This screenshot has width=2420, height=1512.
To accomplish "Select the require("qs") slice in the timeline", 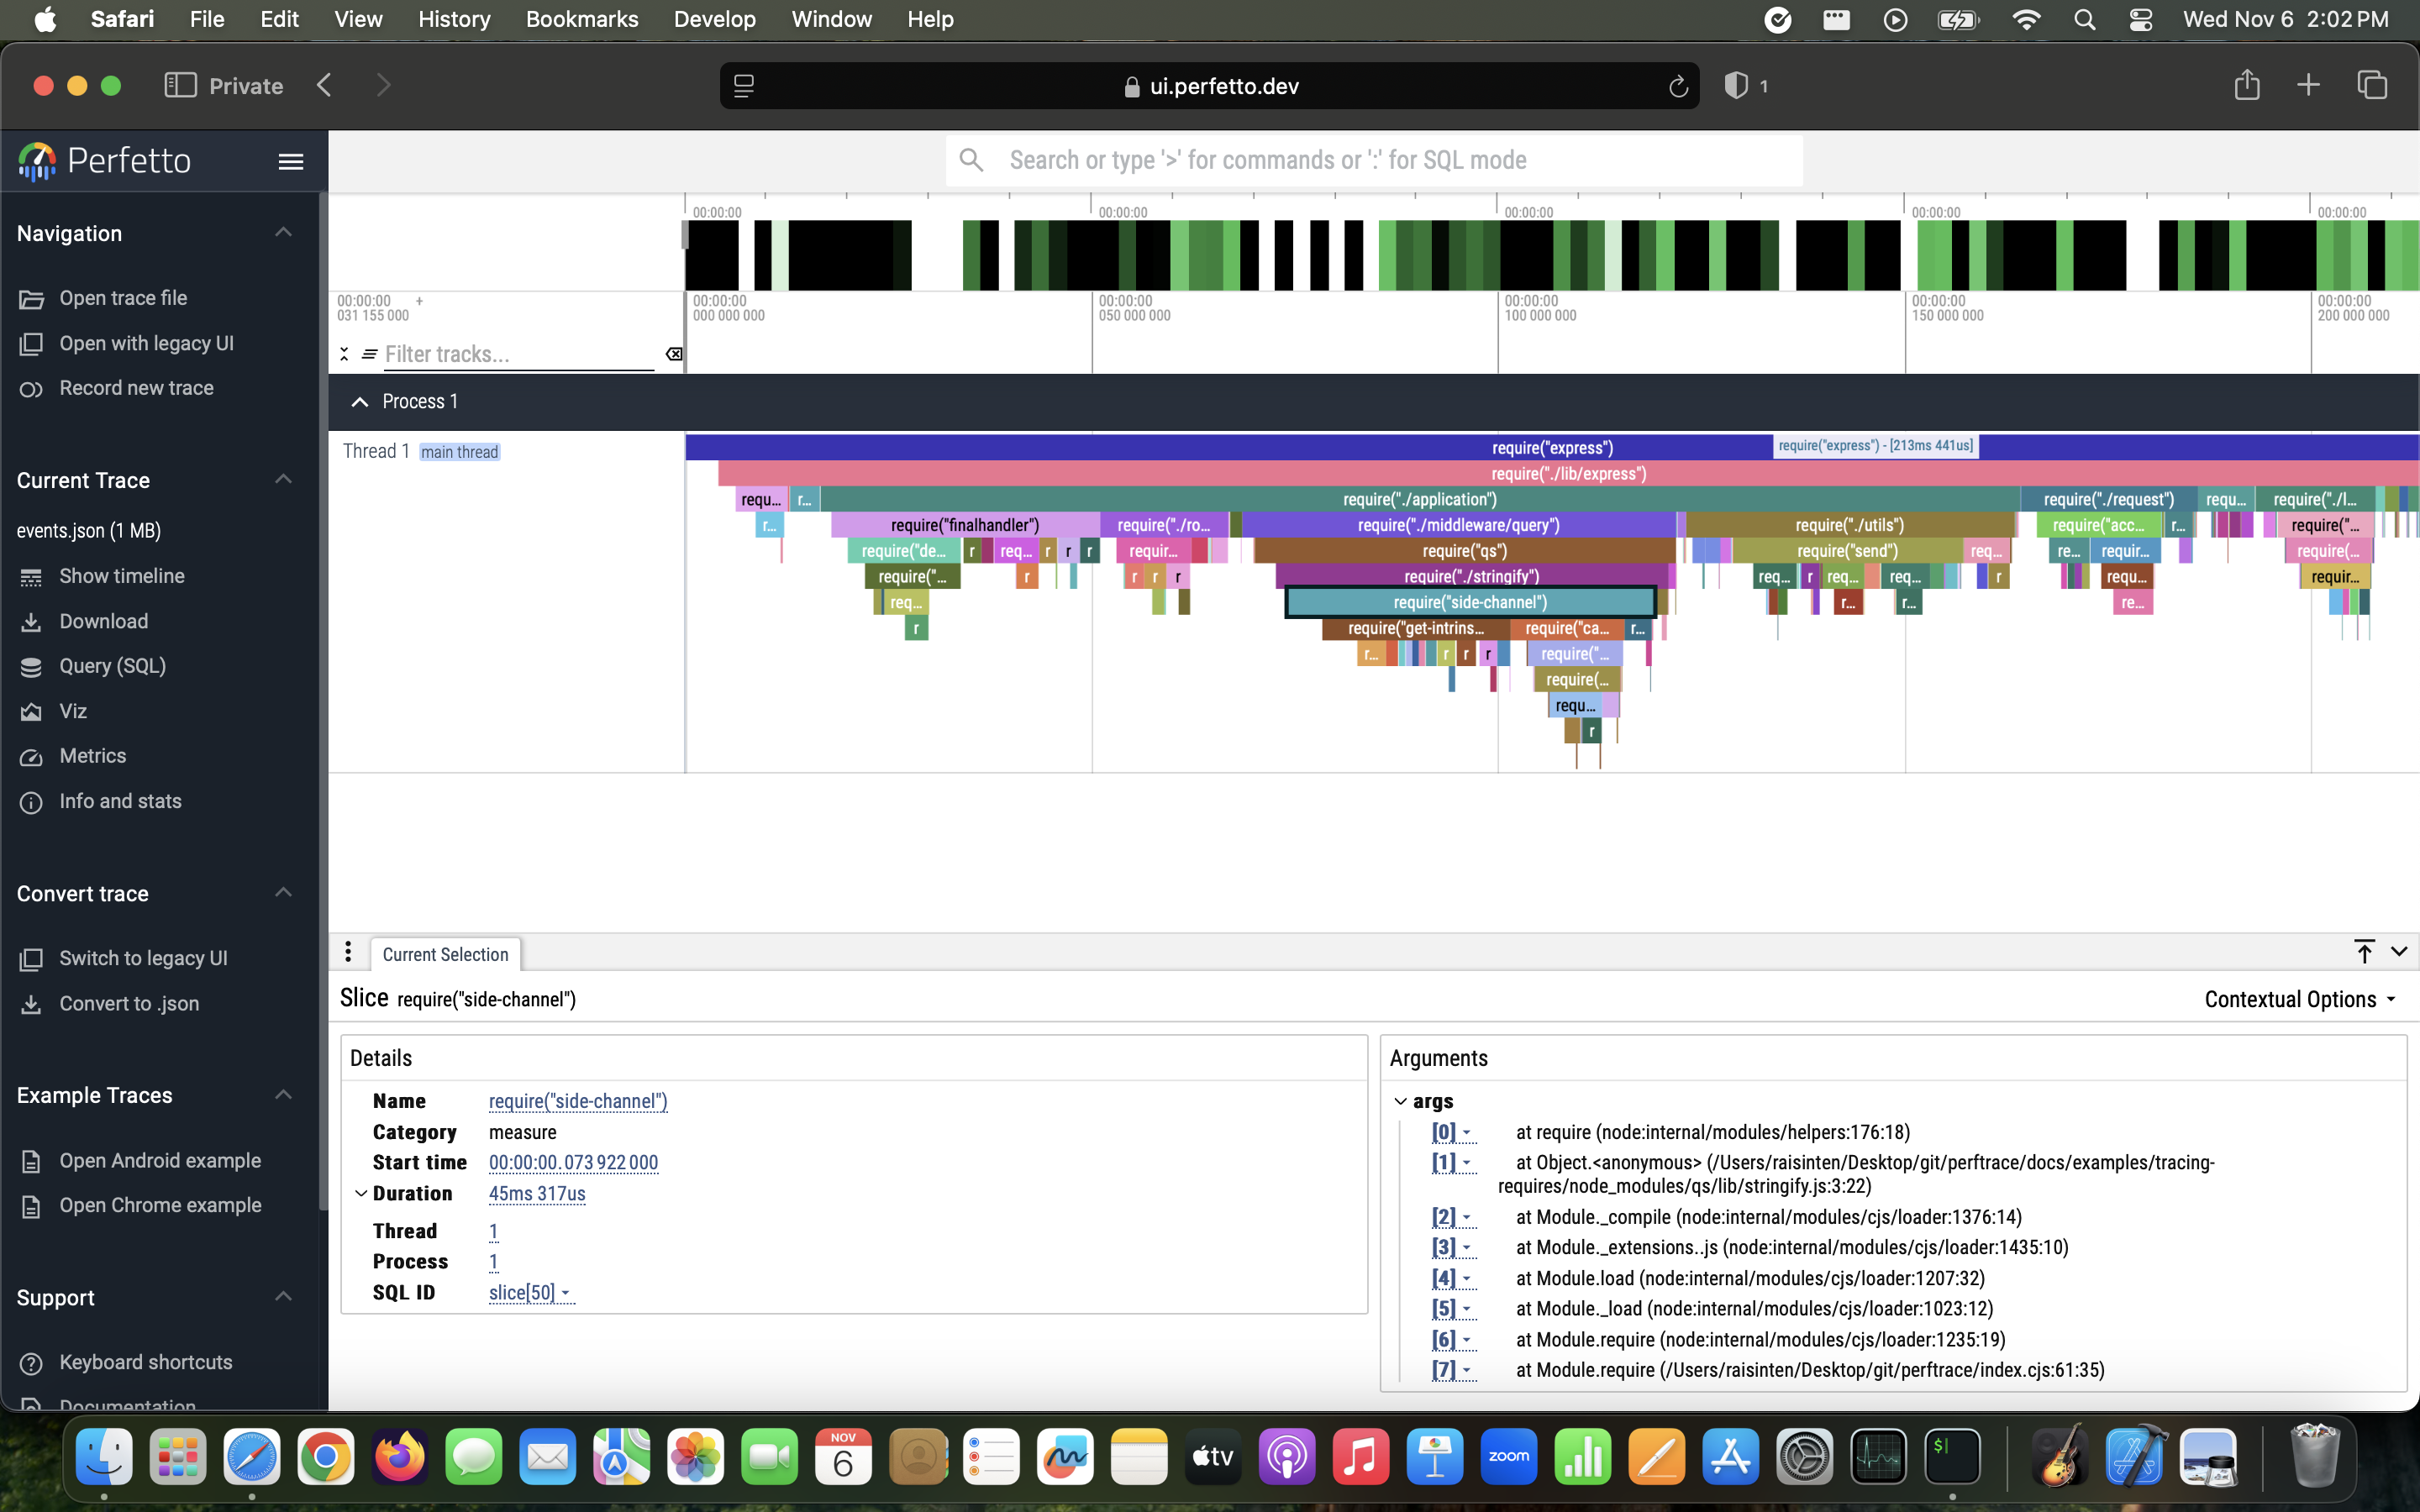I will (1463, 551).
